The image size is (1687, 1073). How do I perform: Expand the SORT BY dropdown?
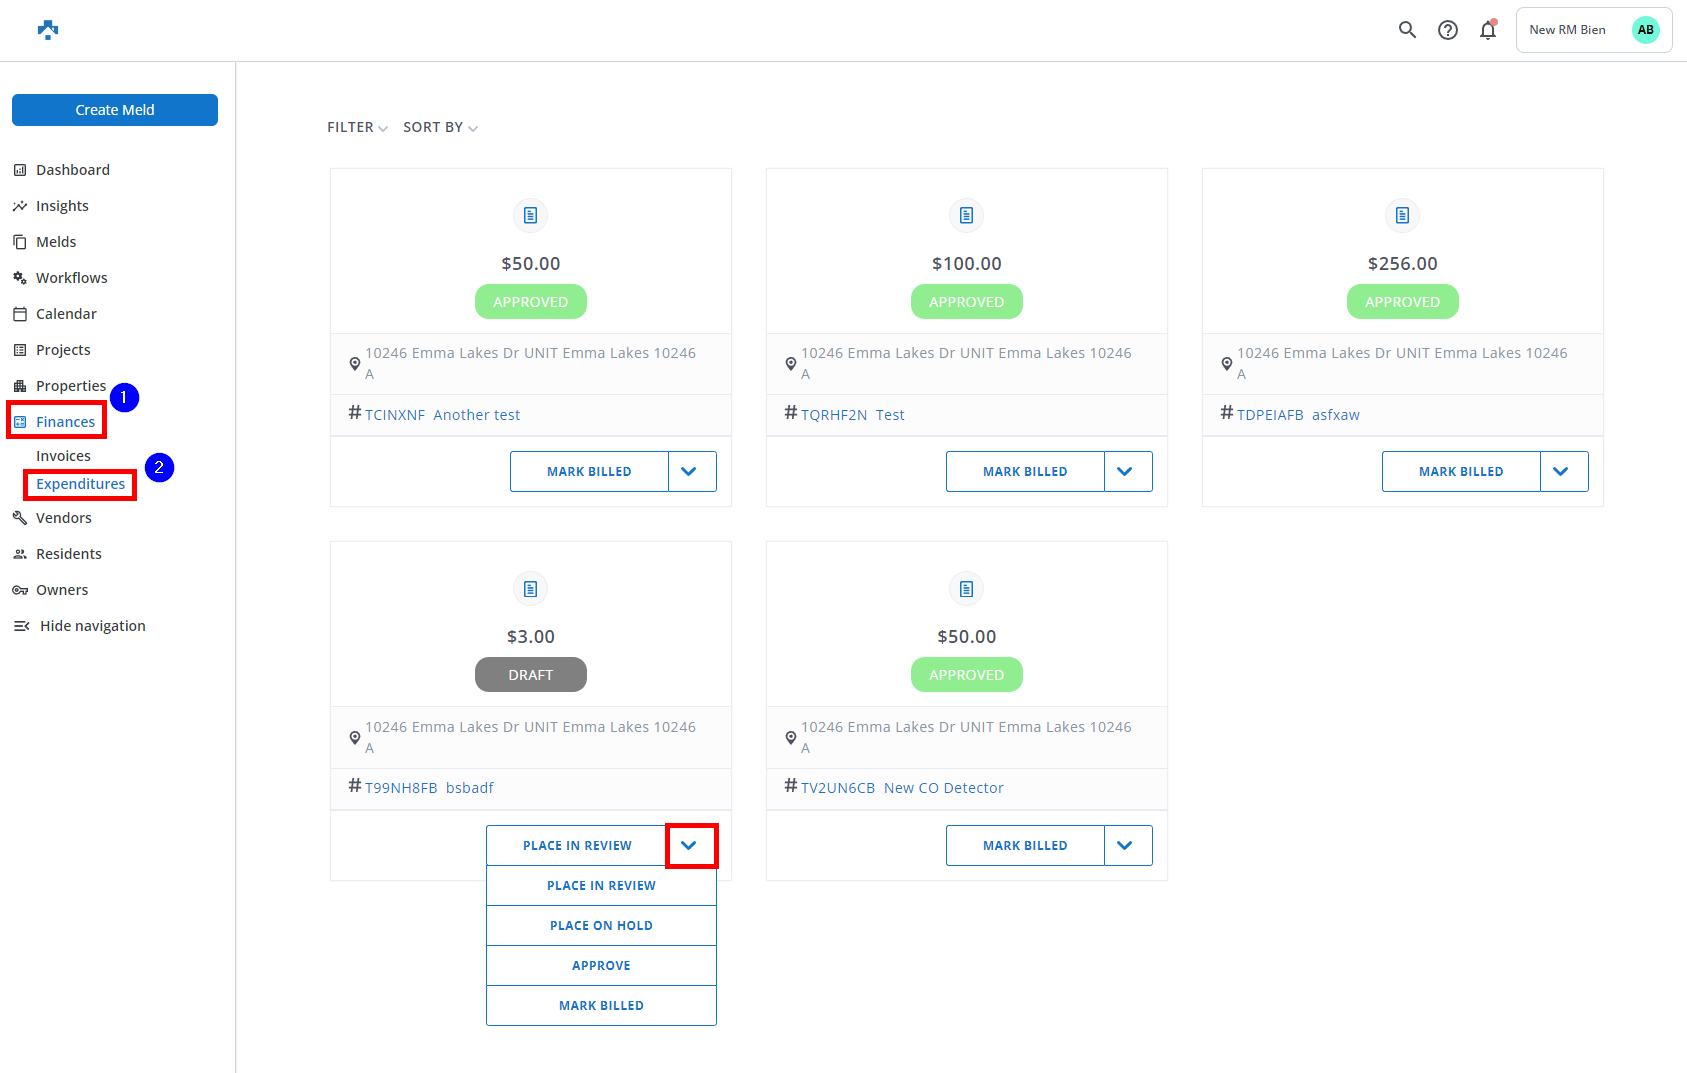(440, 127)
